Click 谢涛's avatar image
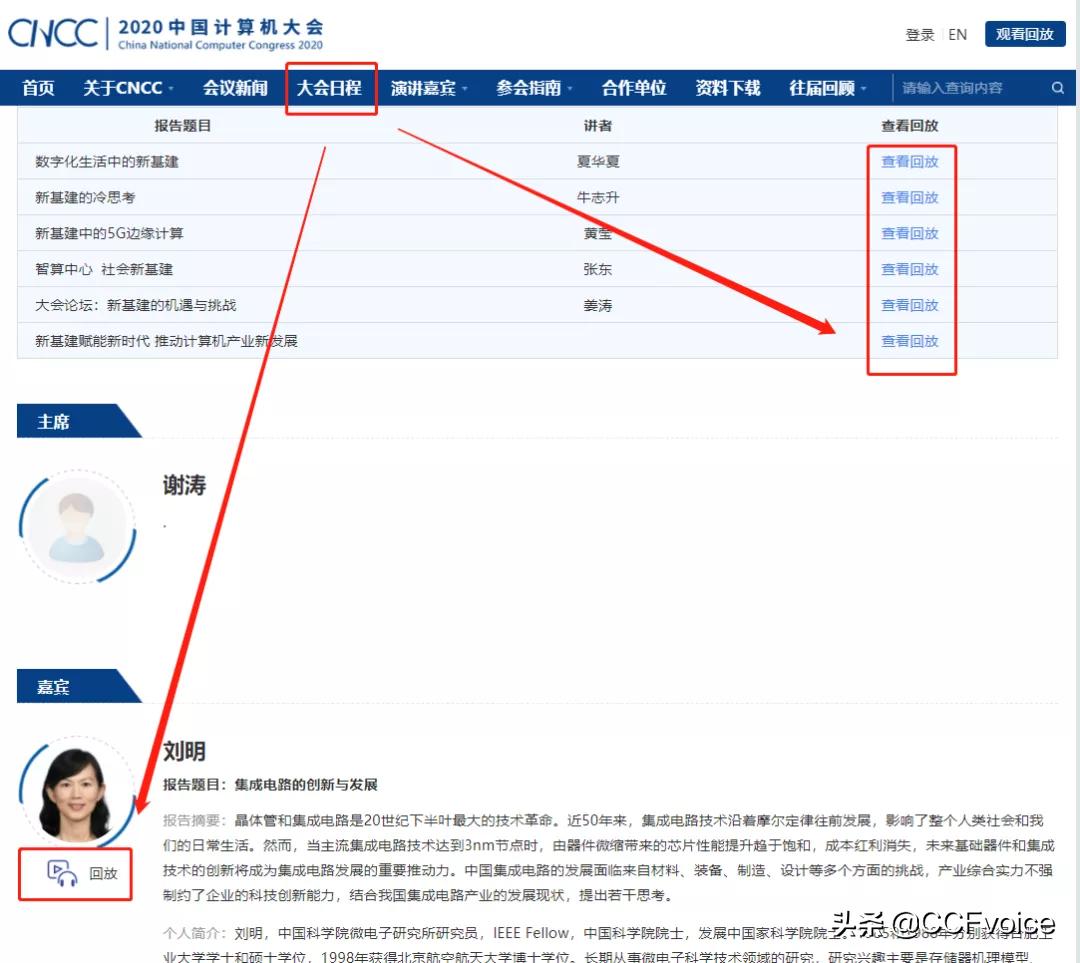Screen dimensions: 1080x963 77,527
